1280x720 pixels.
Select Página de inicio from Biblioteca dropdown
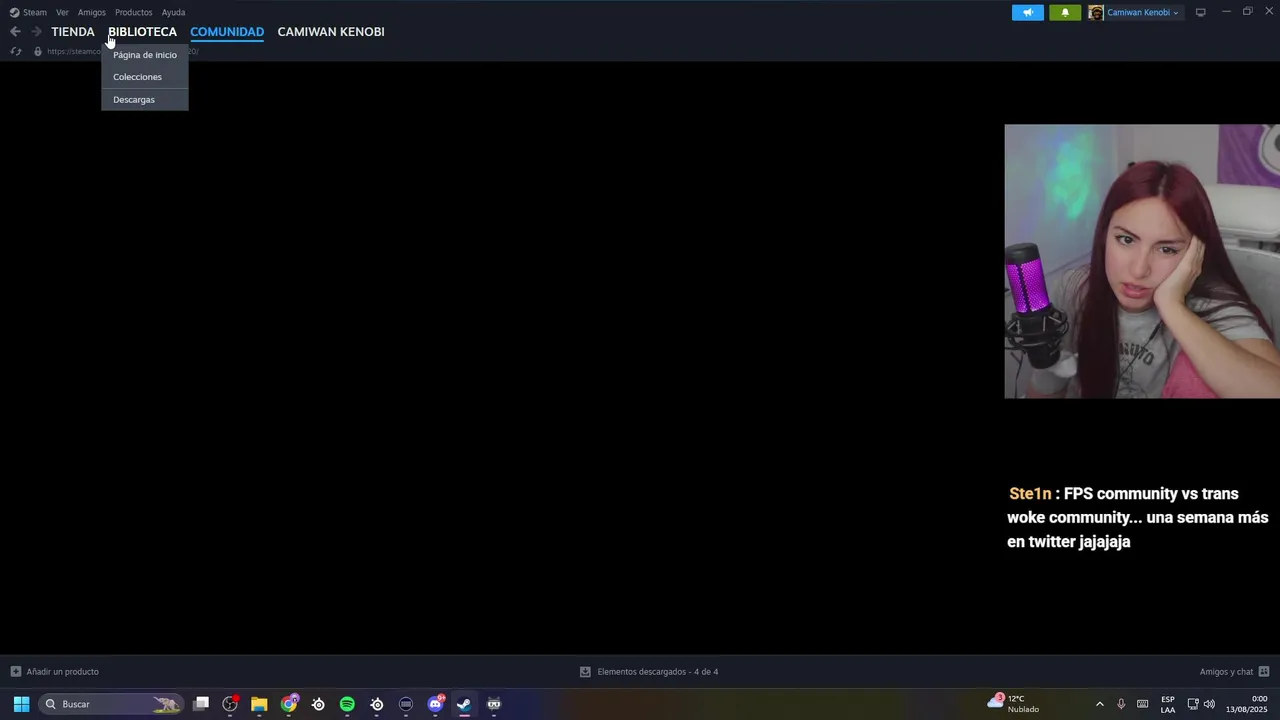pos(145,55)
